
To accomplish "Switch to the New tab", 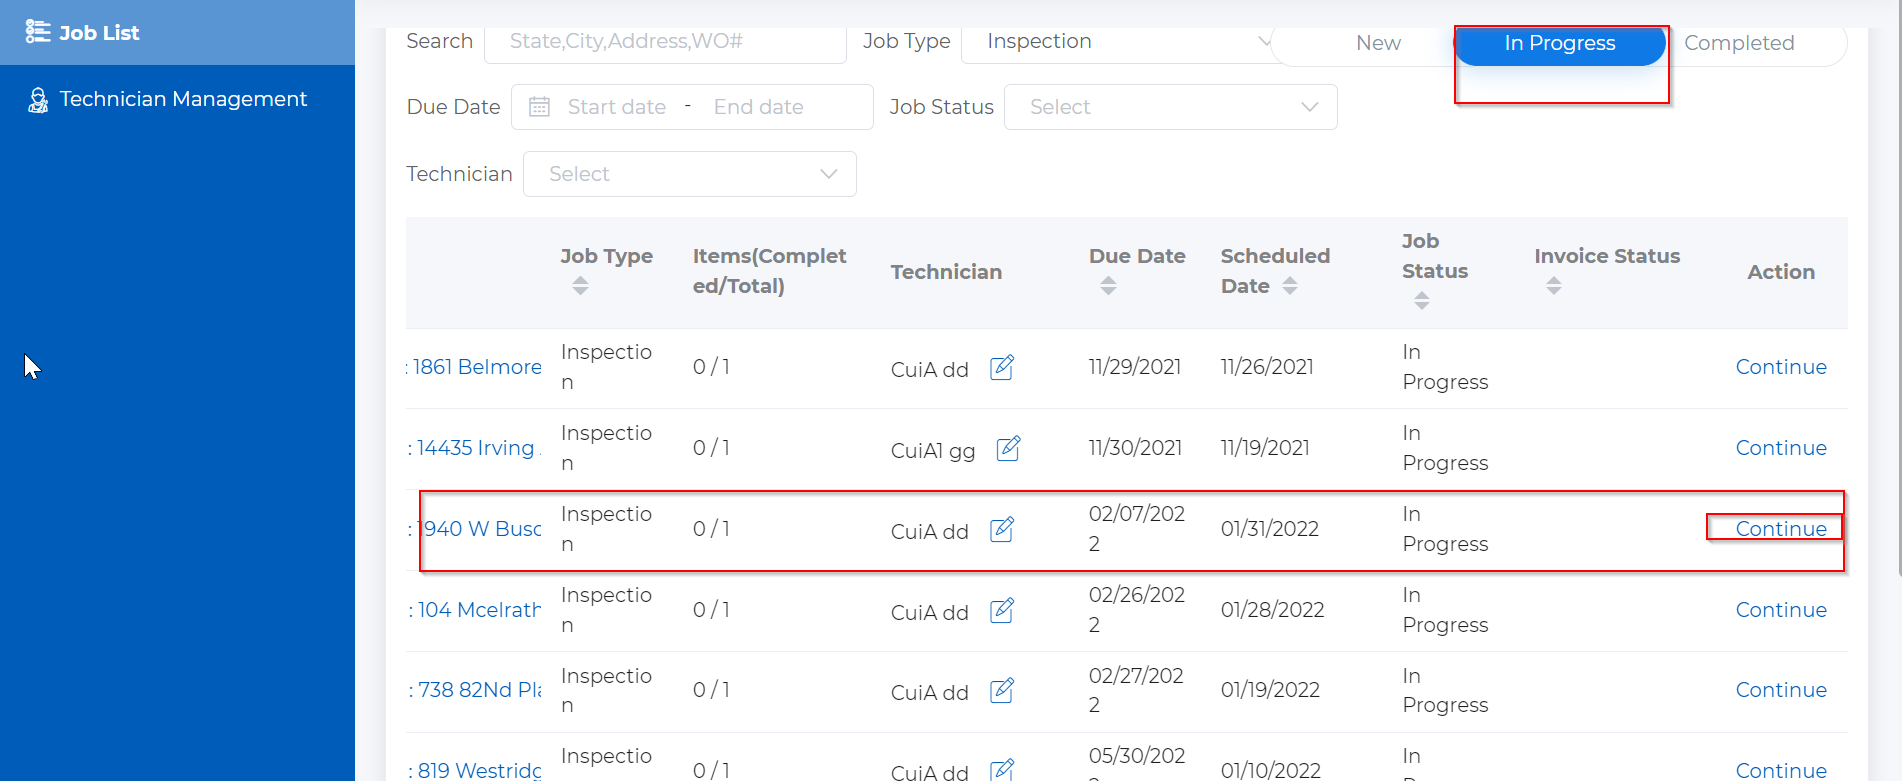I will pyautogui.click(x=1378, y=43).
